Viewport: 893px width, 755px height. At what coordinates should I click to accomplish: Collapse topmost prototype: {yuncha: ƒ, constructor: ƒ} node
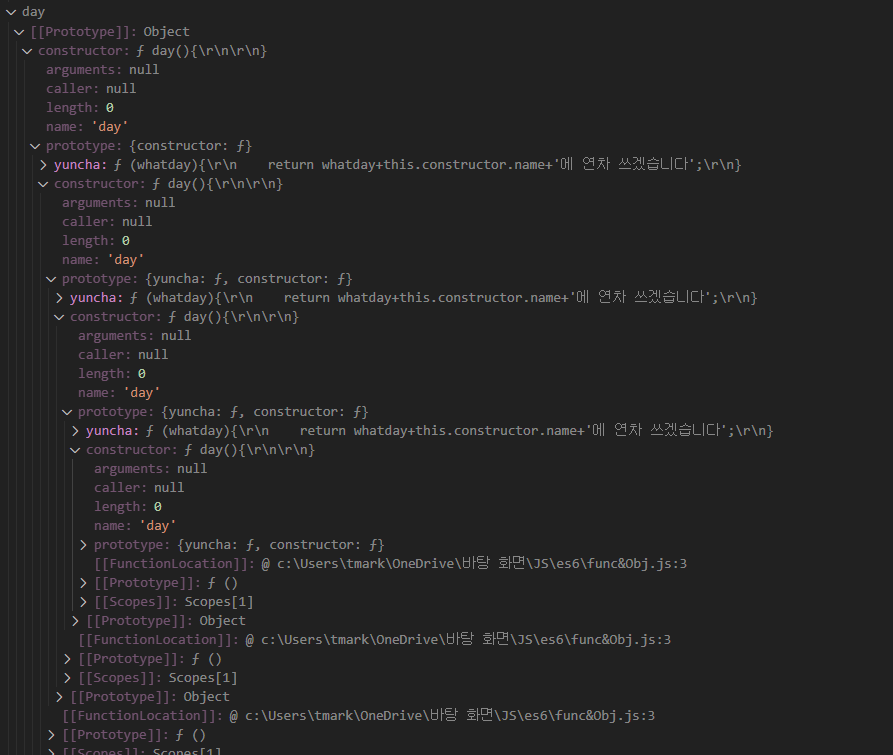[51, 280]
